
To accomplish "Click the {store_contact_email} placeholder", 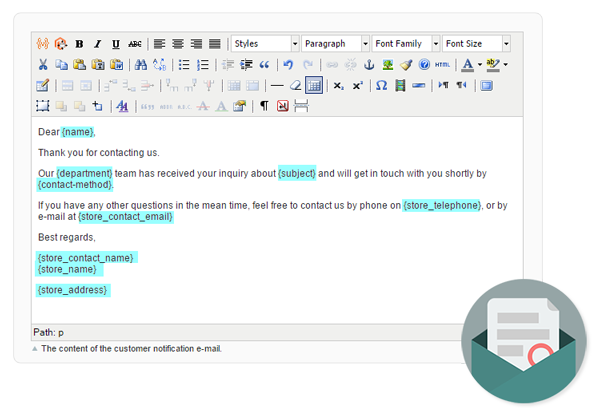I will [x=126, y=217].
